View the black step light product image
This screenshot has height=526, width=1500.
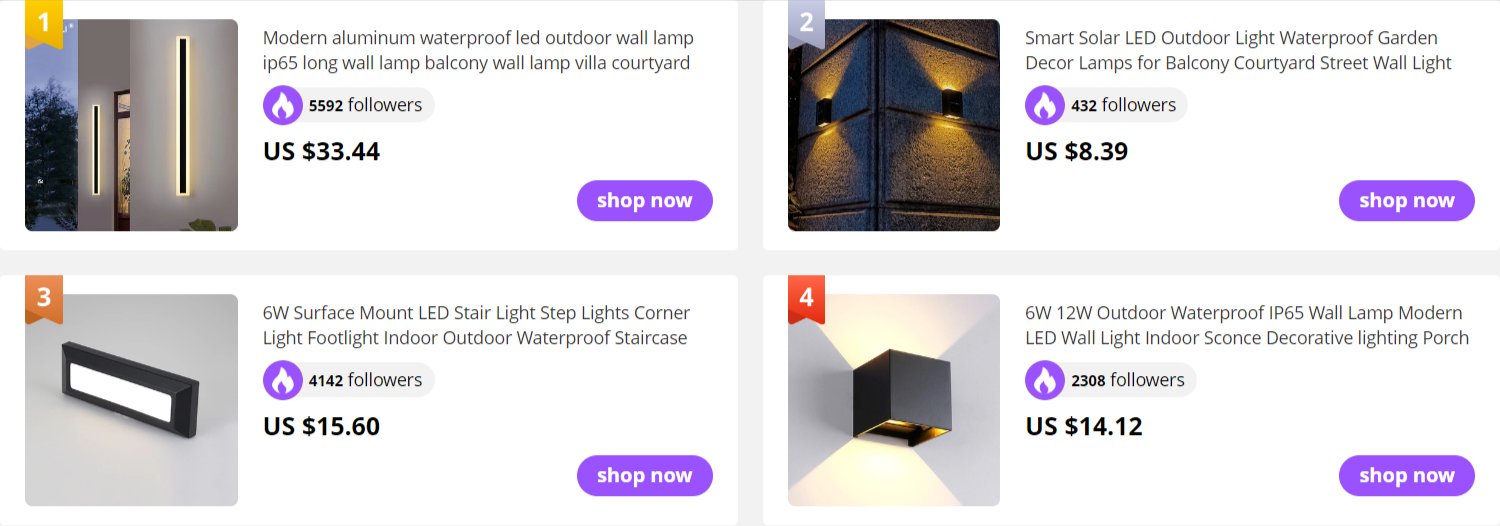(x=131, y=400)
